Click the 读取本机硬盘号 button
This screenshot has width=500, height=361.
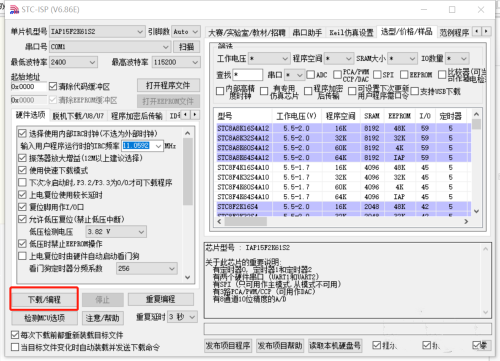click(335, 346)
